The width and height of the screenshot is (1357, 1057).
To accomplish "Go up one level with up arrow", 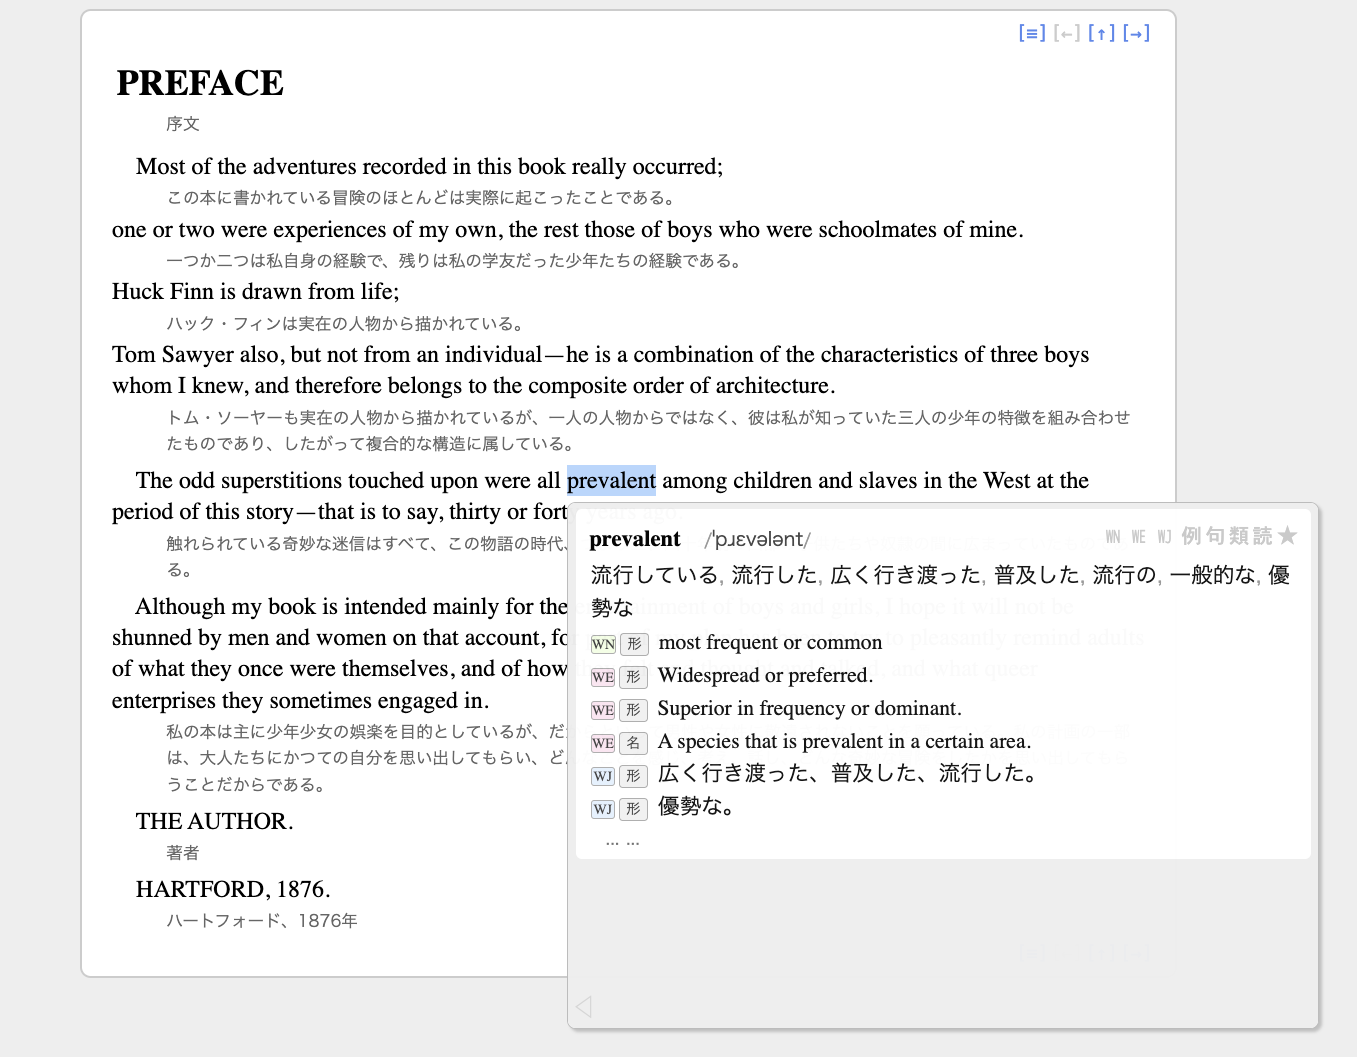I will tap(1101, 33).
